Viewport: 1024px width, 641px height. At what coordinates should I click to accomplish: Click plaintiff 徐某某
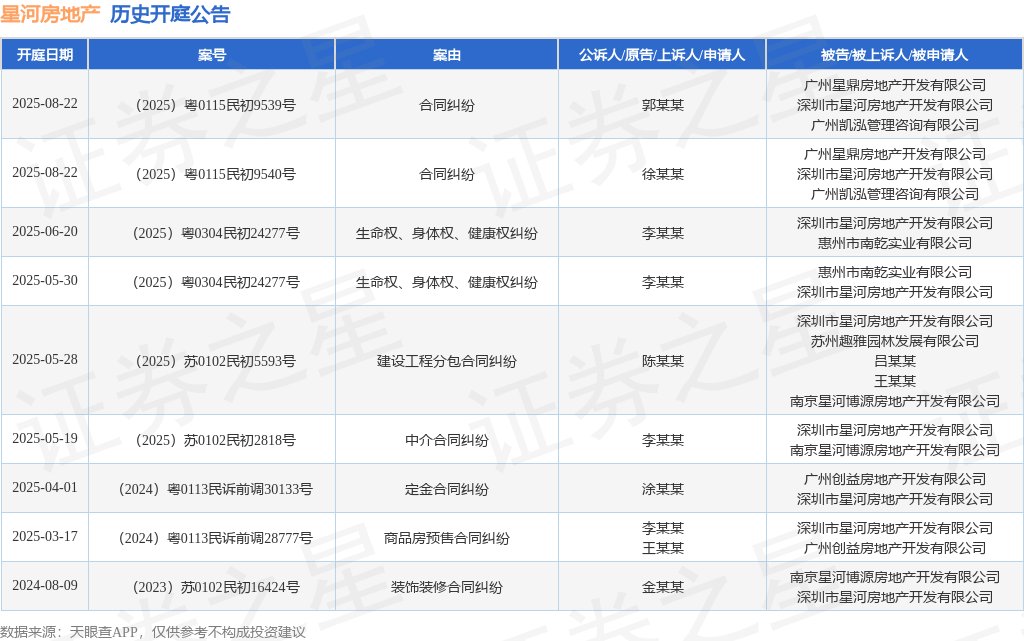tap(662, 174)
